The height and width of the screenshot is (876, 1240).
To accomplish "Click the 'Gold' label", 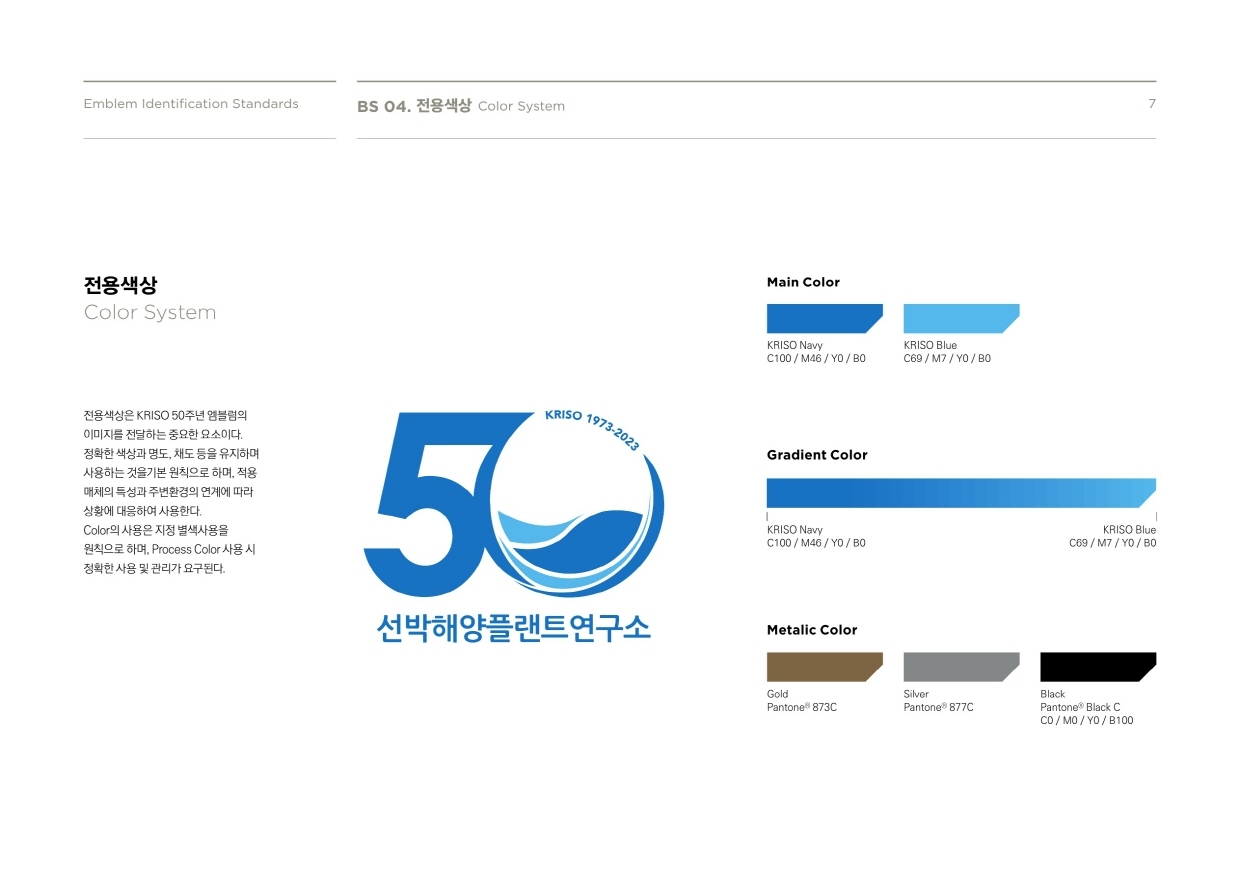I will click(x=778, y=694).
